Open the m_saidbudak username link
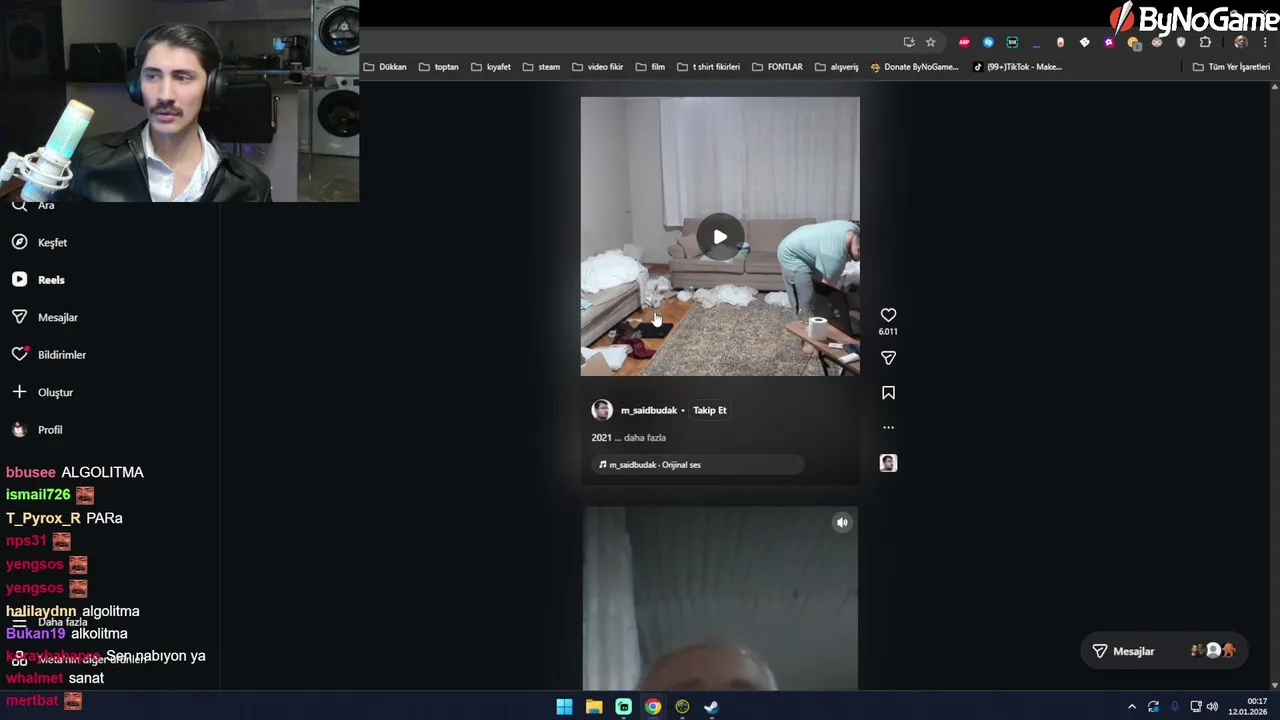The width and height of the screenshot is (1280, 720). point(649,410)
